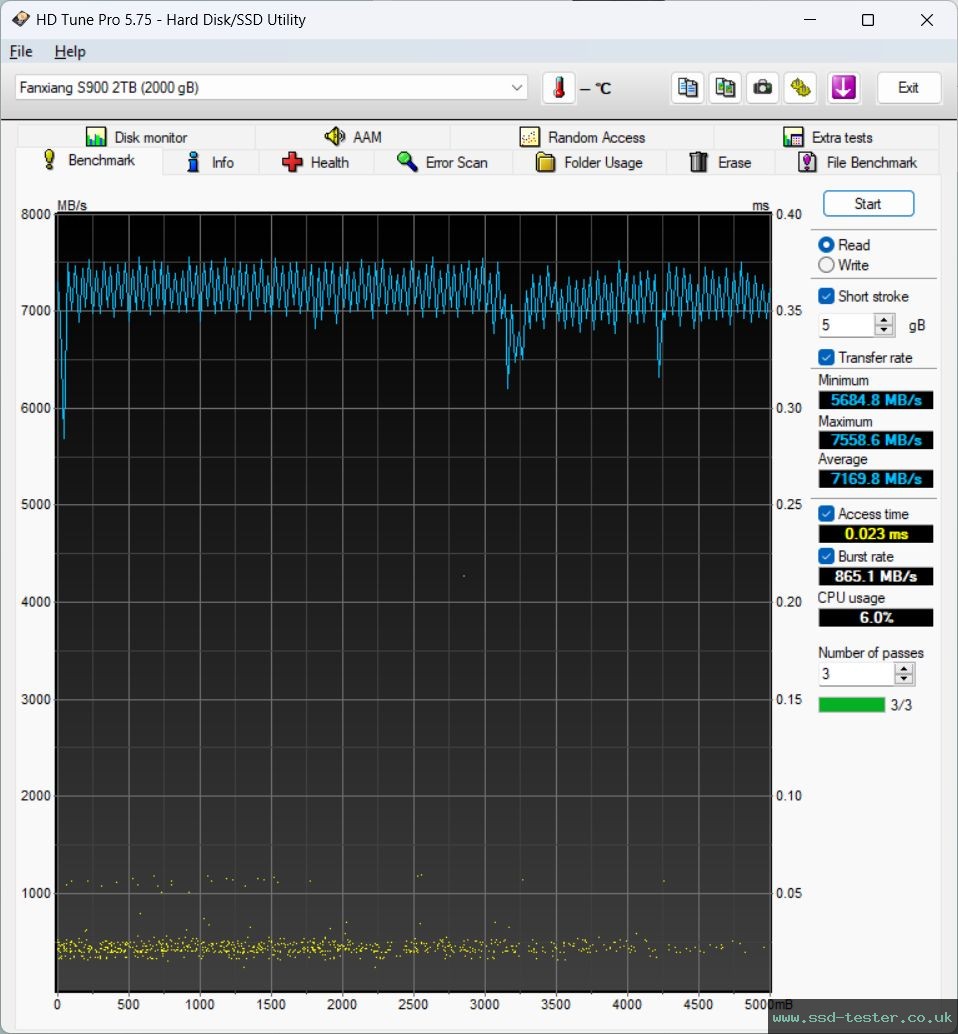Toggle the Burst rate checkbox
Image resolution: width=958 pixels, height=1034 pixels.
pyautogui.click(x=826, y=557)
